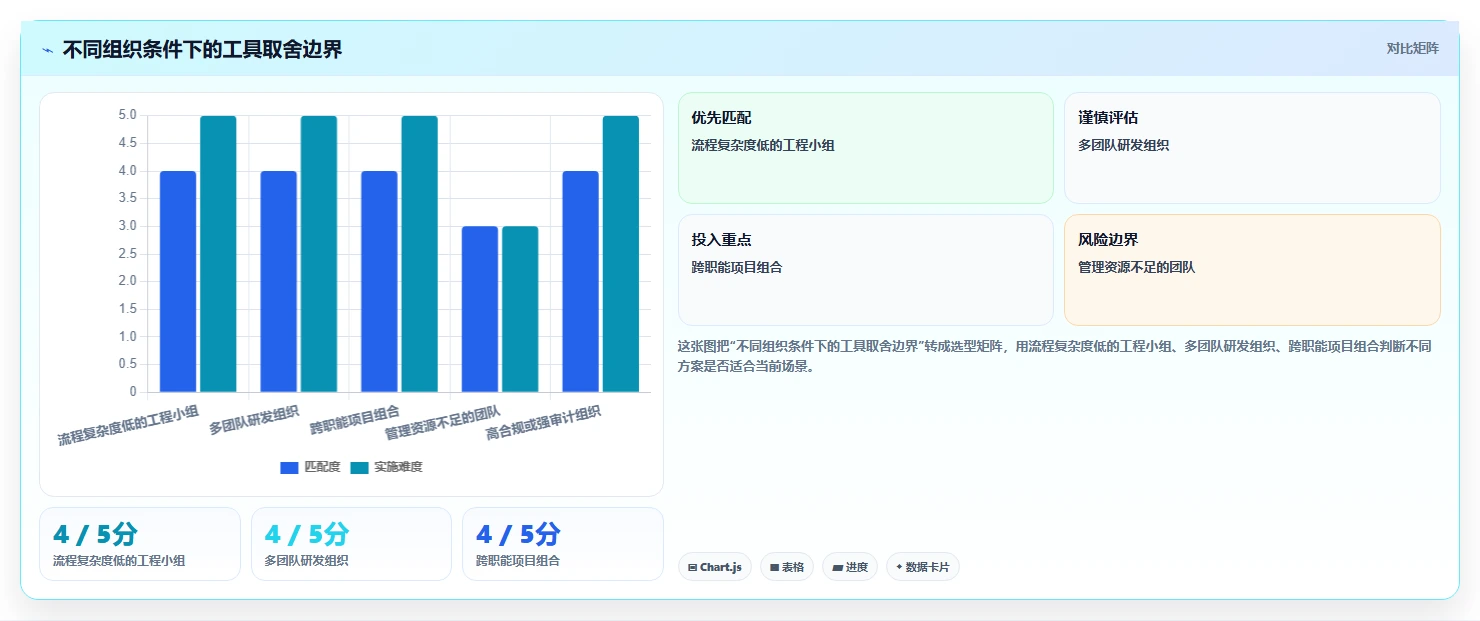Select the 谨慎评估 matrix card
Image resolution: width=1480 pixels, height=621 pixels.
(1252, 148)
